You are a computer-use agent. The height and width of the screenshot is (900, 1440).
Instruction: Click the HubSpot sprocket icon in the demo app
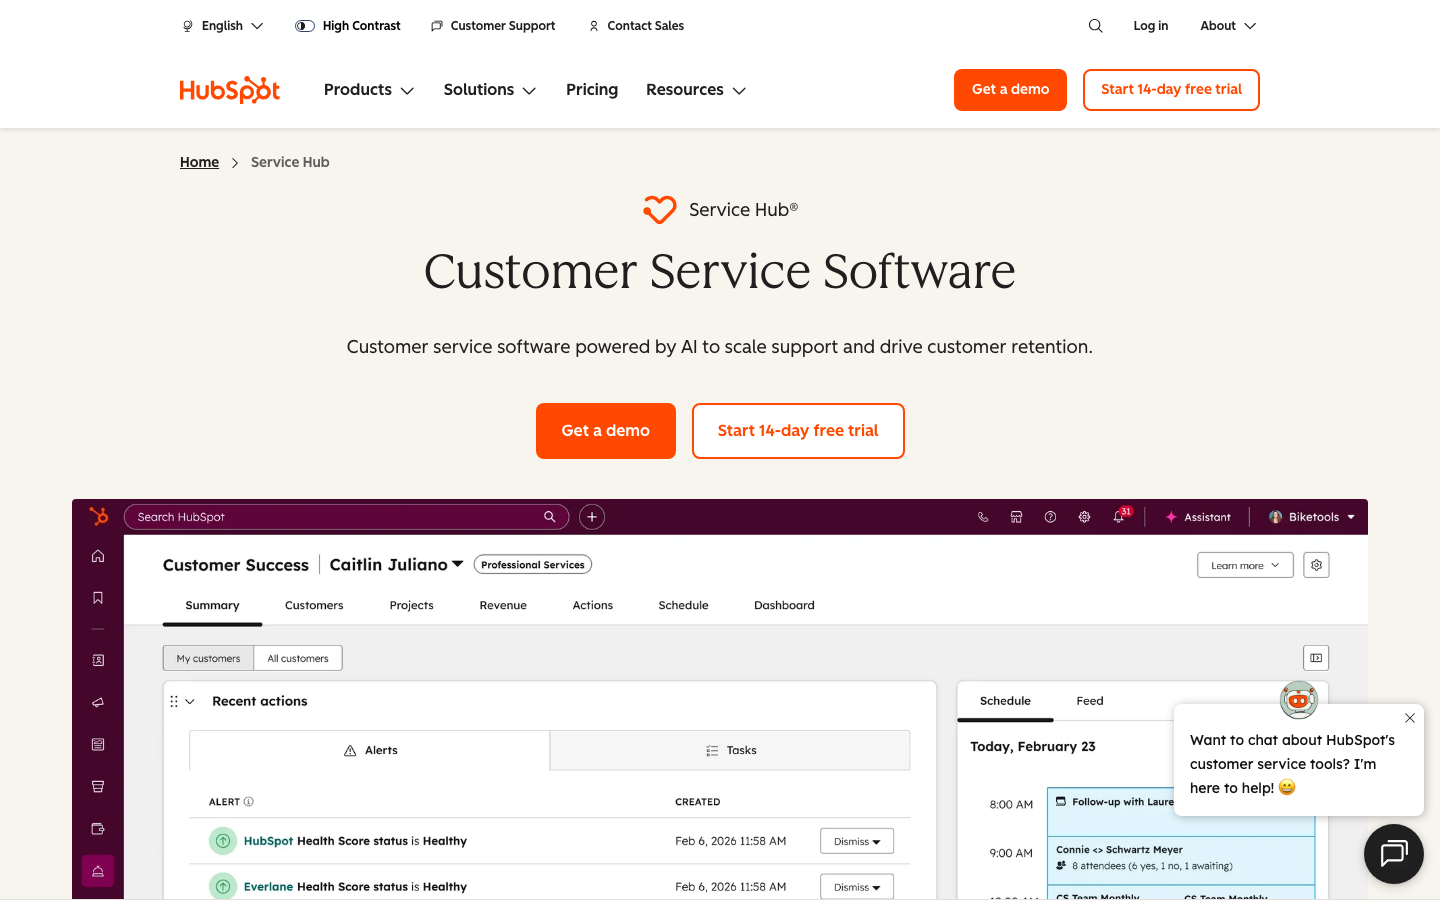(x=98, y=516)
